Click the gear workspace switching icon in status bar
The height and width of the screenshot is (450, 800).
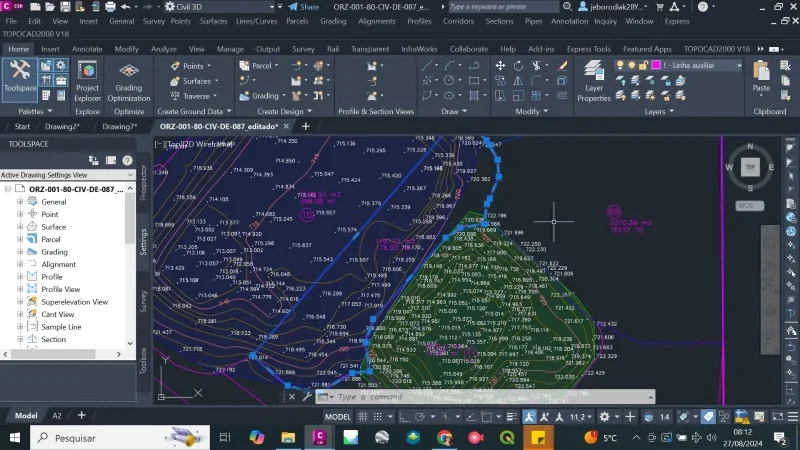click(x=605, y=417)
